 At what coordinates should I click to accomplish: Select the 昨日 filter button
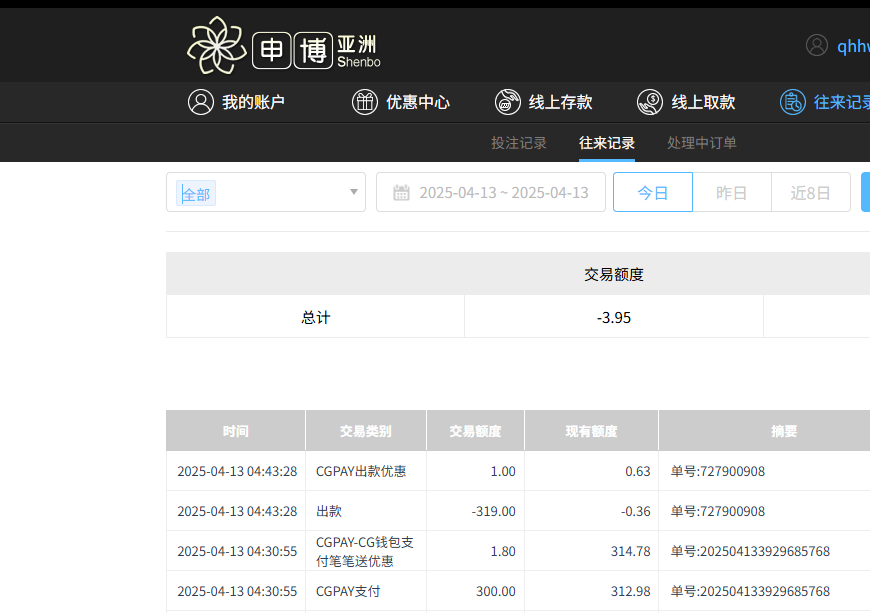click(x=731, y=191)
